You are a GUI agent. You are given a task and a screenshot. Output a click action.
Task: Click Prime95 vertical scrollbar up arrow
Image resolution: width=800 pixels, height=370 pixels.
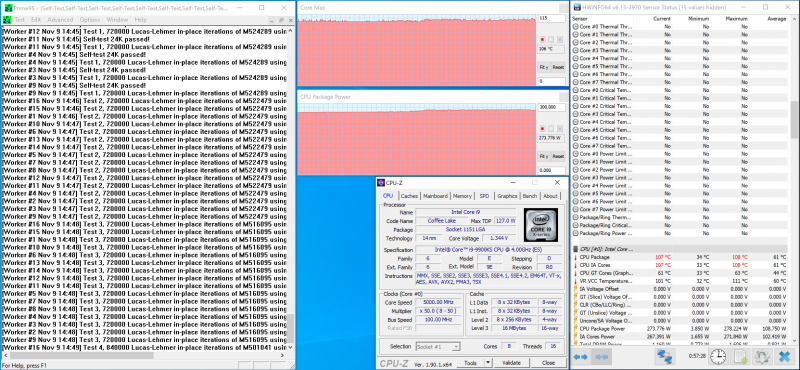pyautogui.click(x=290, y=30)
